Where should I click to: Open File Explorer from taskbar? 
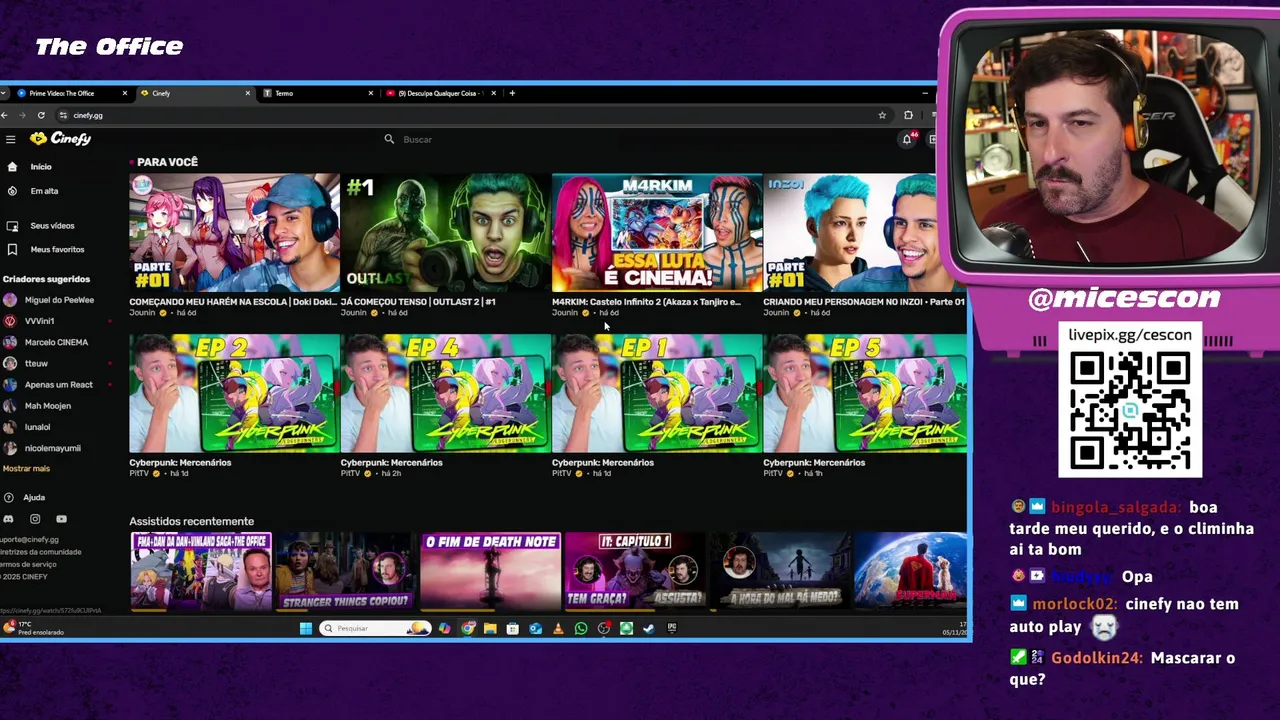490,628
